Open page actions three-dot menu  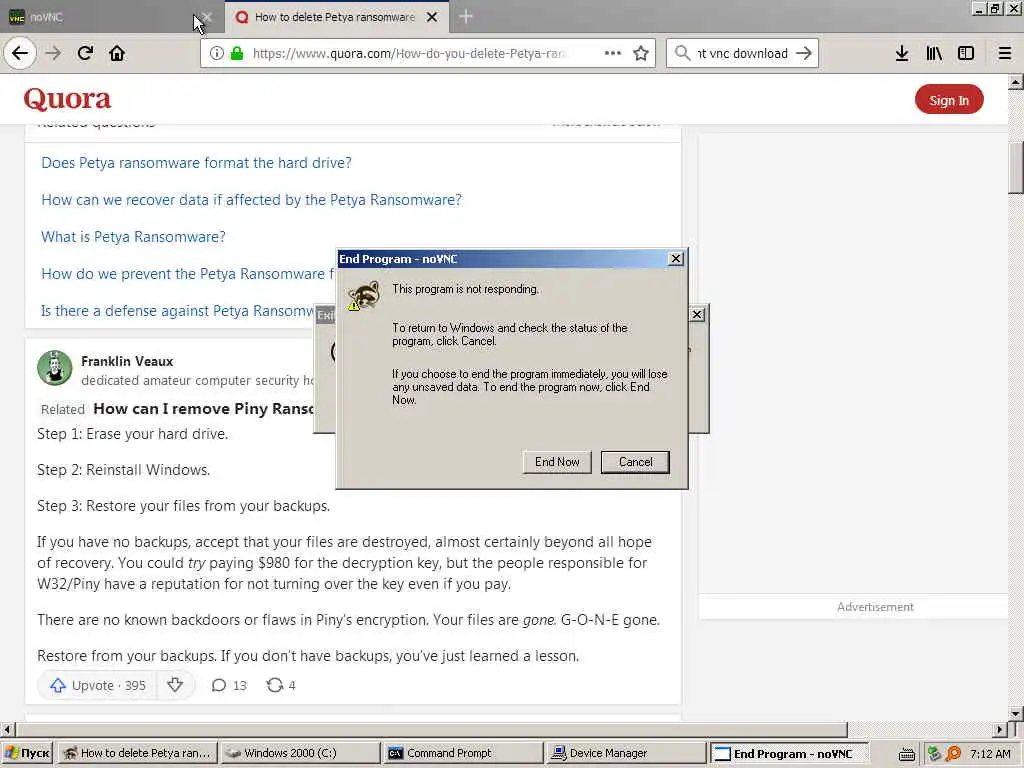(x=613, y=53)
